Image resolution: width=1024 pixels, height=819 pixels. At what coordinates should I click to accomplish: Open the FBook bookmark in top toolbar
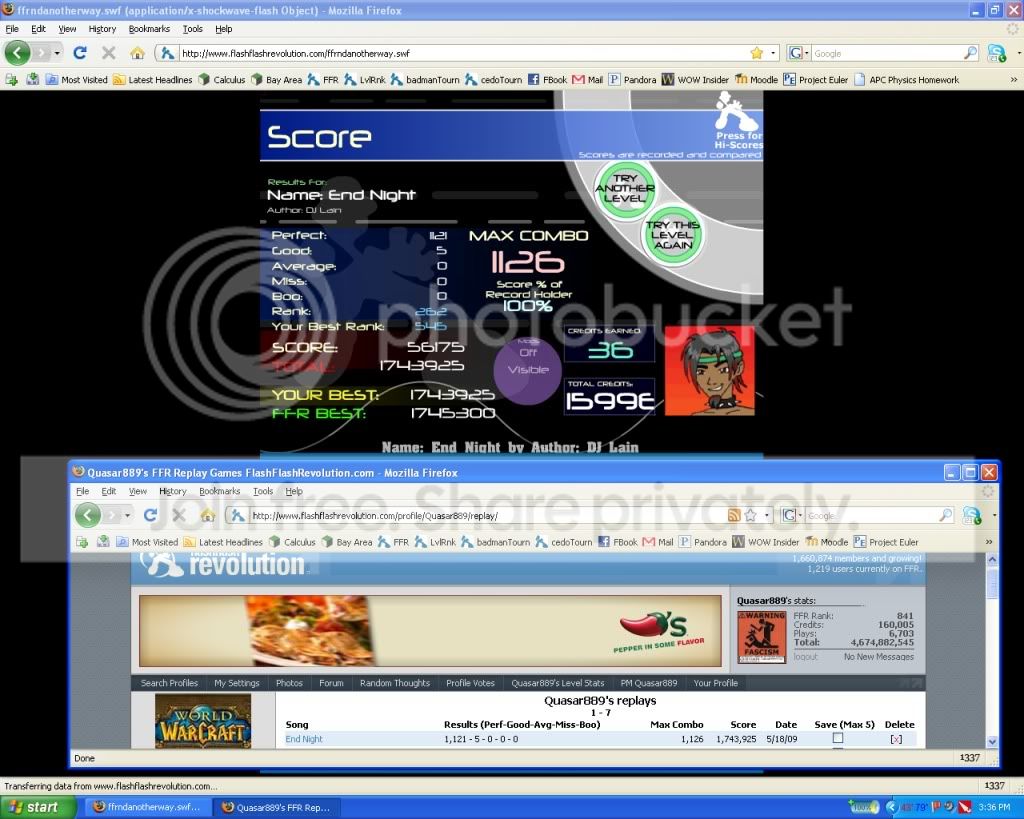tap(547, 80)
